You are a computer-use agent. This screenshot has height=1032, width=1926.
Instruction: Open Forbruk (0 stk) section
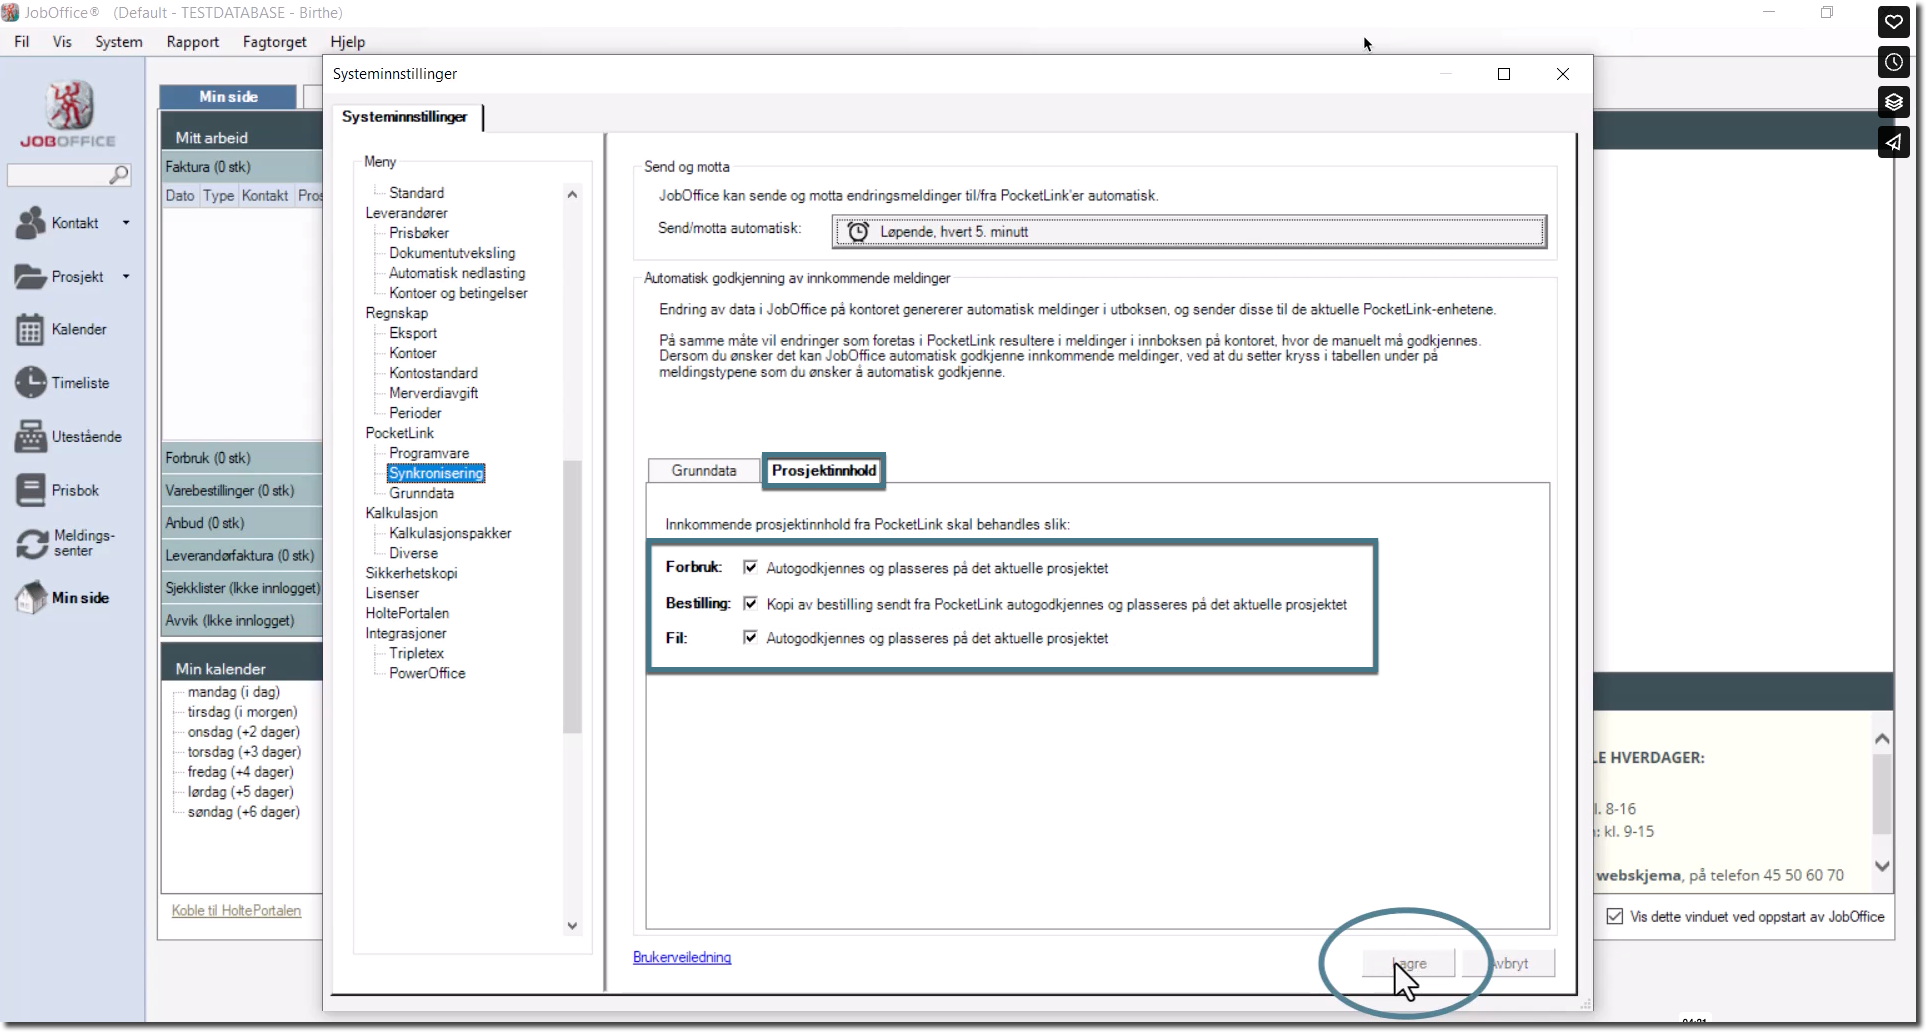tap(243, 458)
